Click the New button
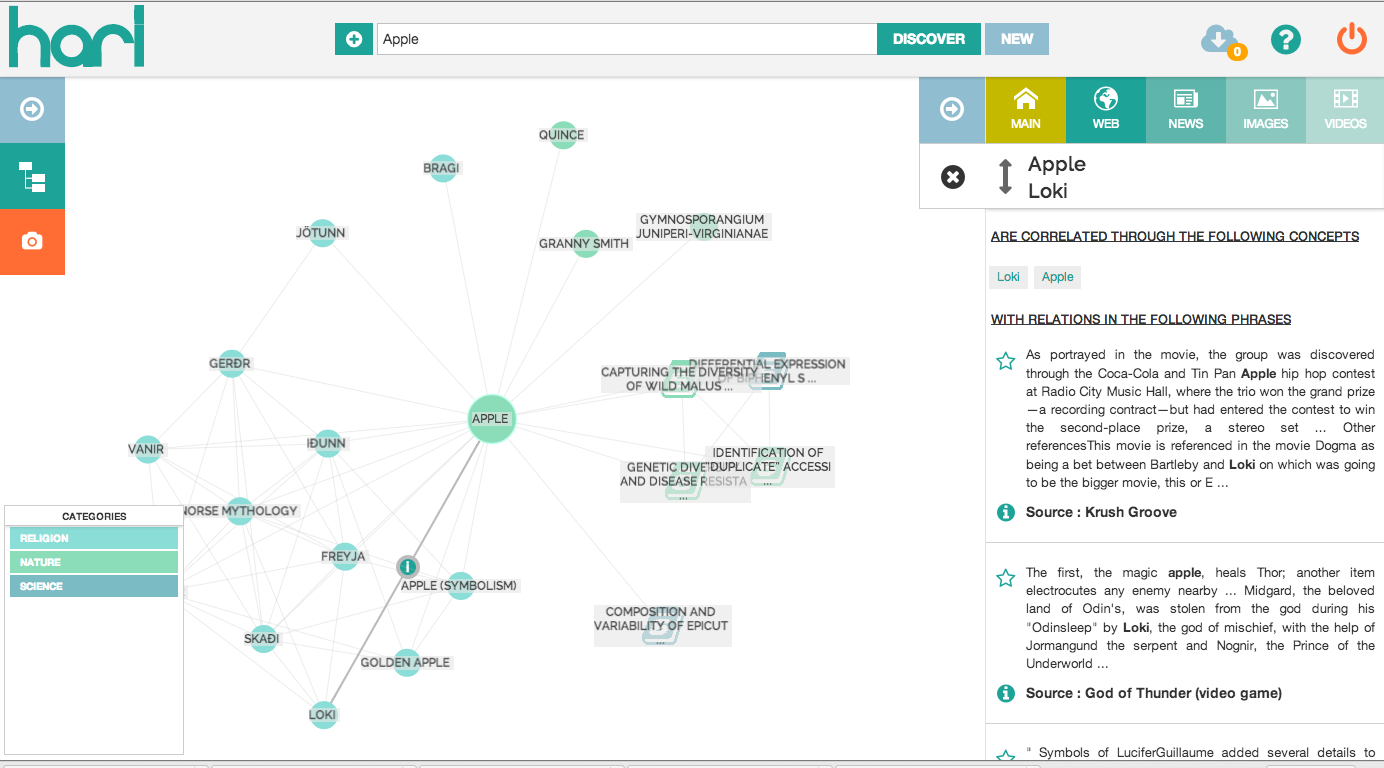This screenshot has width=1384, height=768. coord(1016,39)
